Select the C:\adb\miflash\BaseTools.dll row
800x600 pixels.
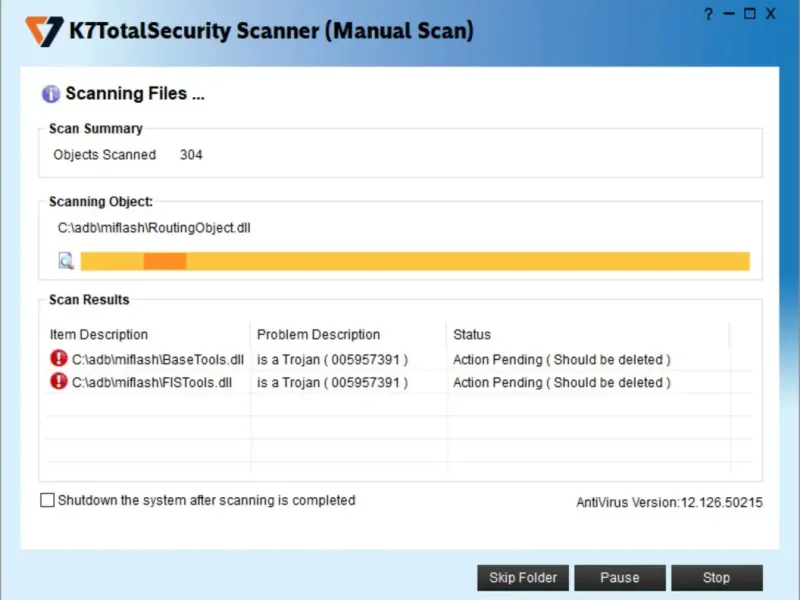tap(398, 360)
